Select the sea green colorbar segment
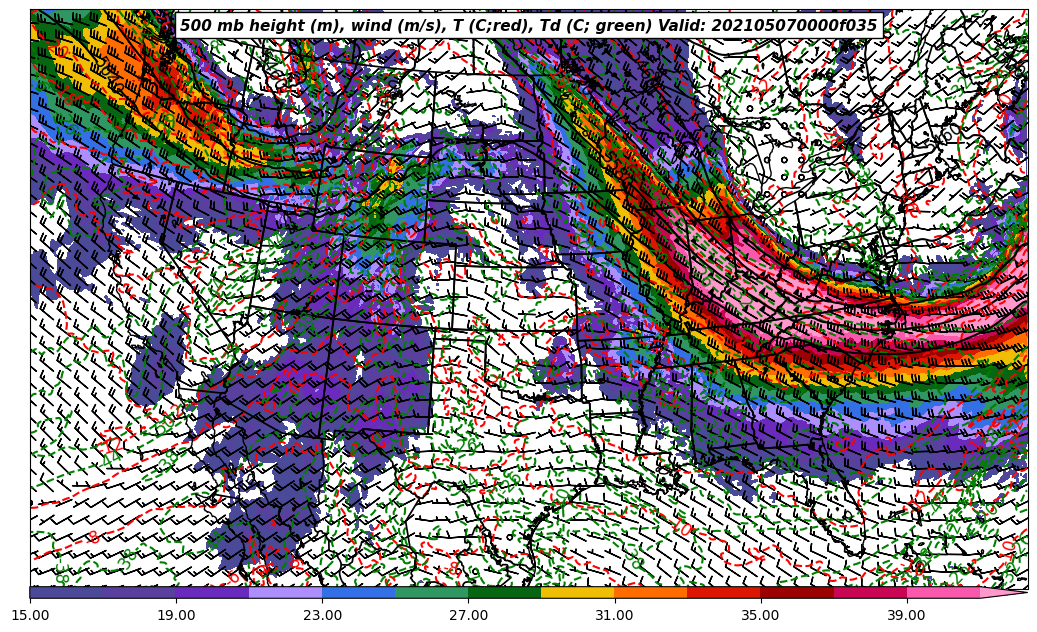Image resolution: width=1037 pixels, height=632 pixels. (431, 592)
